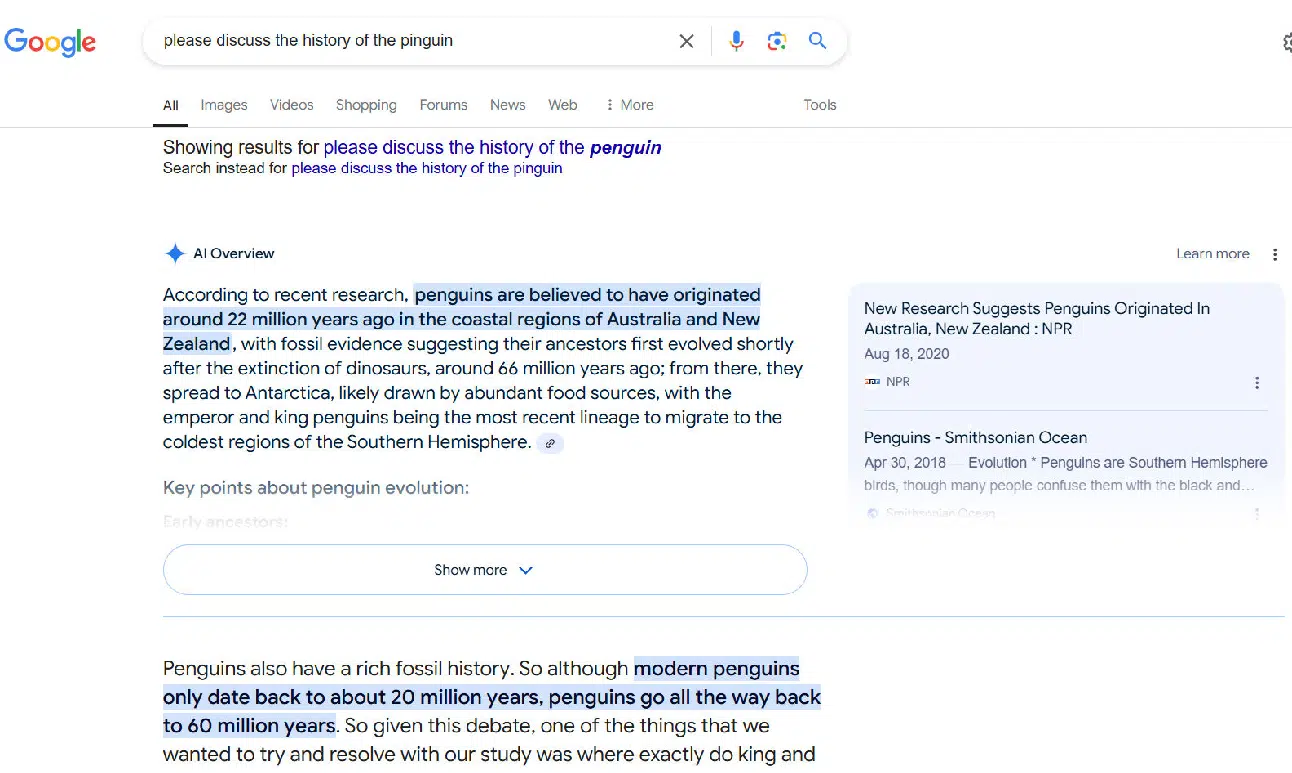Open three-dot menu for NPR source
Screen dimensions: 1292x773
click(1257, 382)
